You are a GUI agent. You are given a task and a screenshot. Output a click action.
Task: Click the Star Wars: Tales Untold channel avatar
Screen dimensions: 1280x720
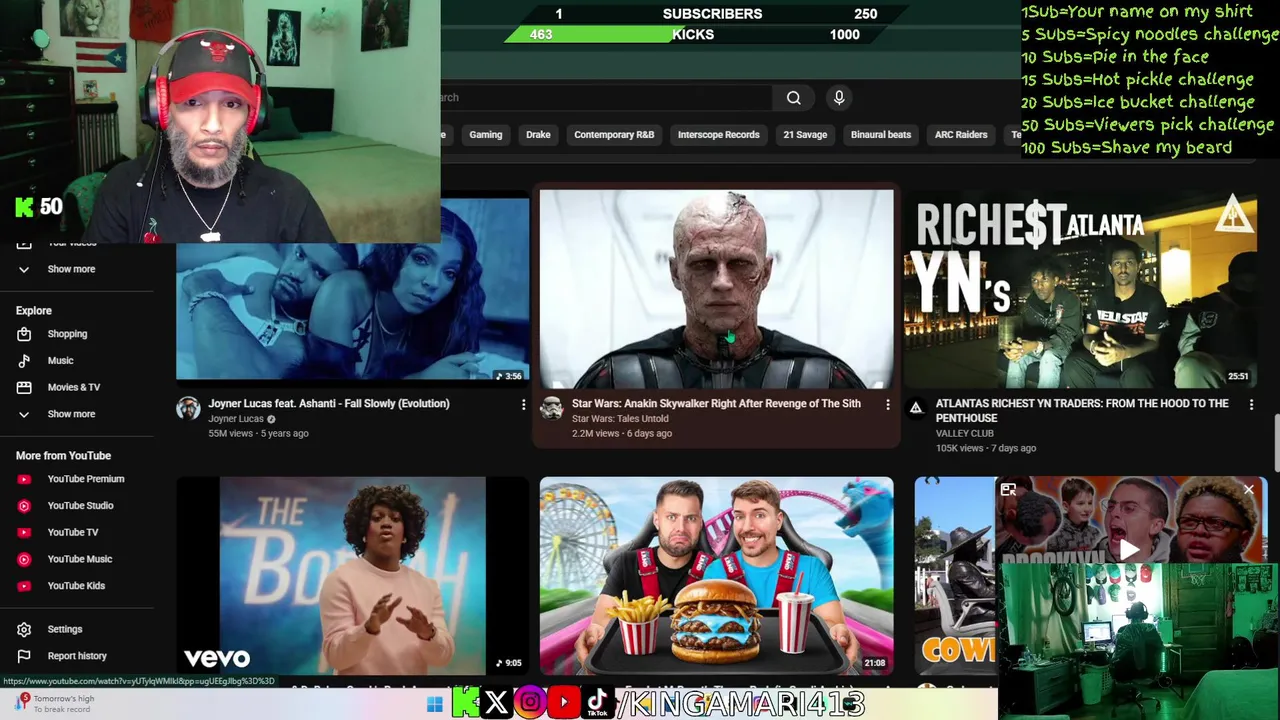tap(552, 408)
